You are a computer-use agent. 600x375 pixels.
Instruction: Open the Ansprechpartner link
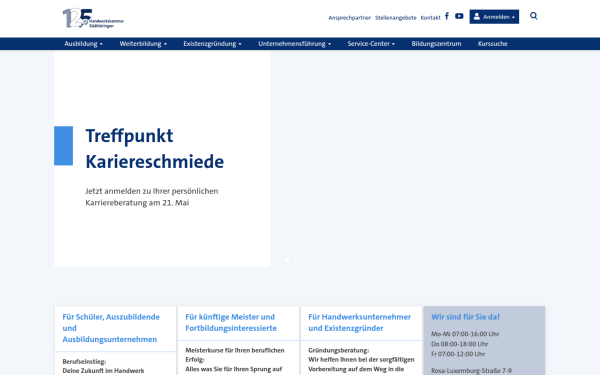(x=349, y=18)
